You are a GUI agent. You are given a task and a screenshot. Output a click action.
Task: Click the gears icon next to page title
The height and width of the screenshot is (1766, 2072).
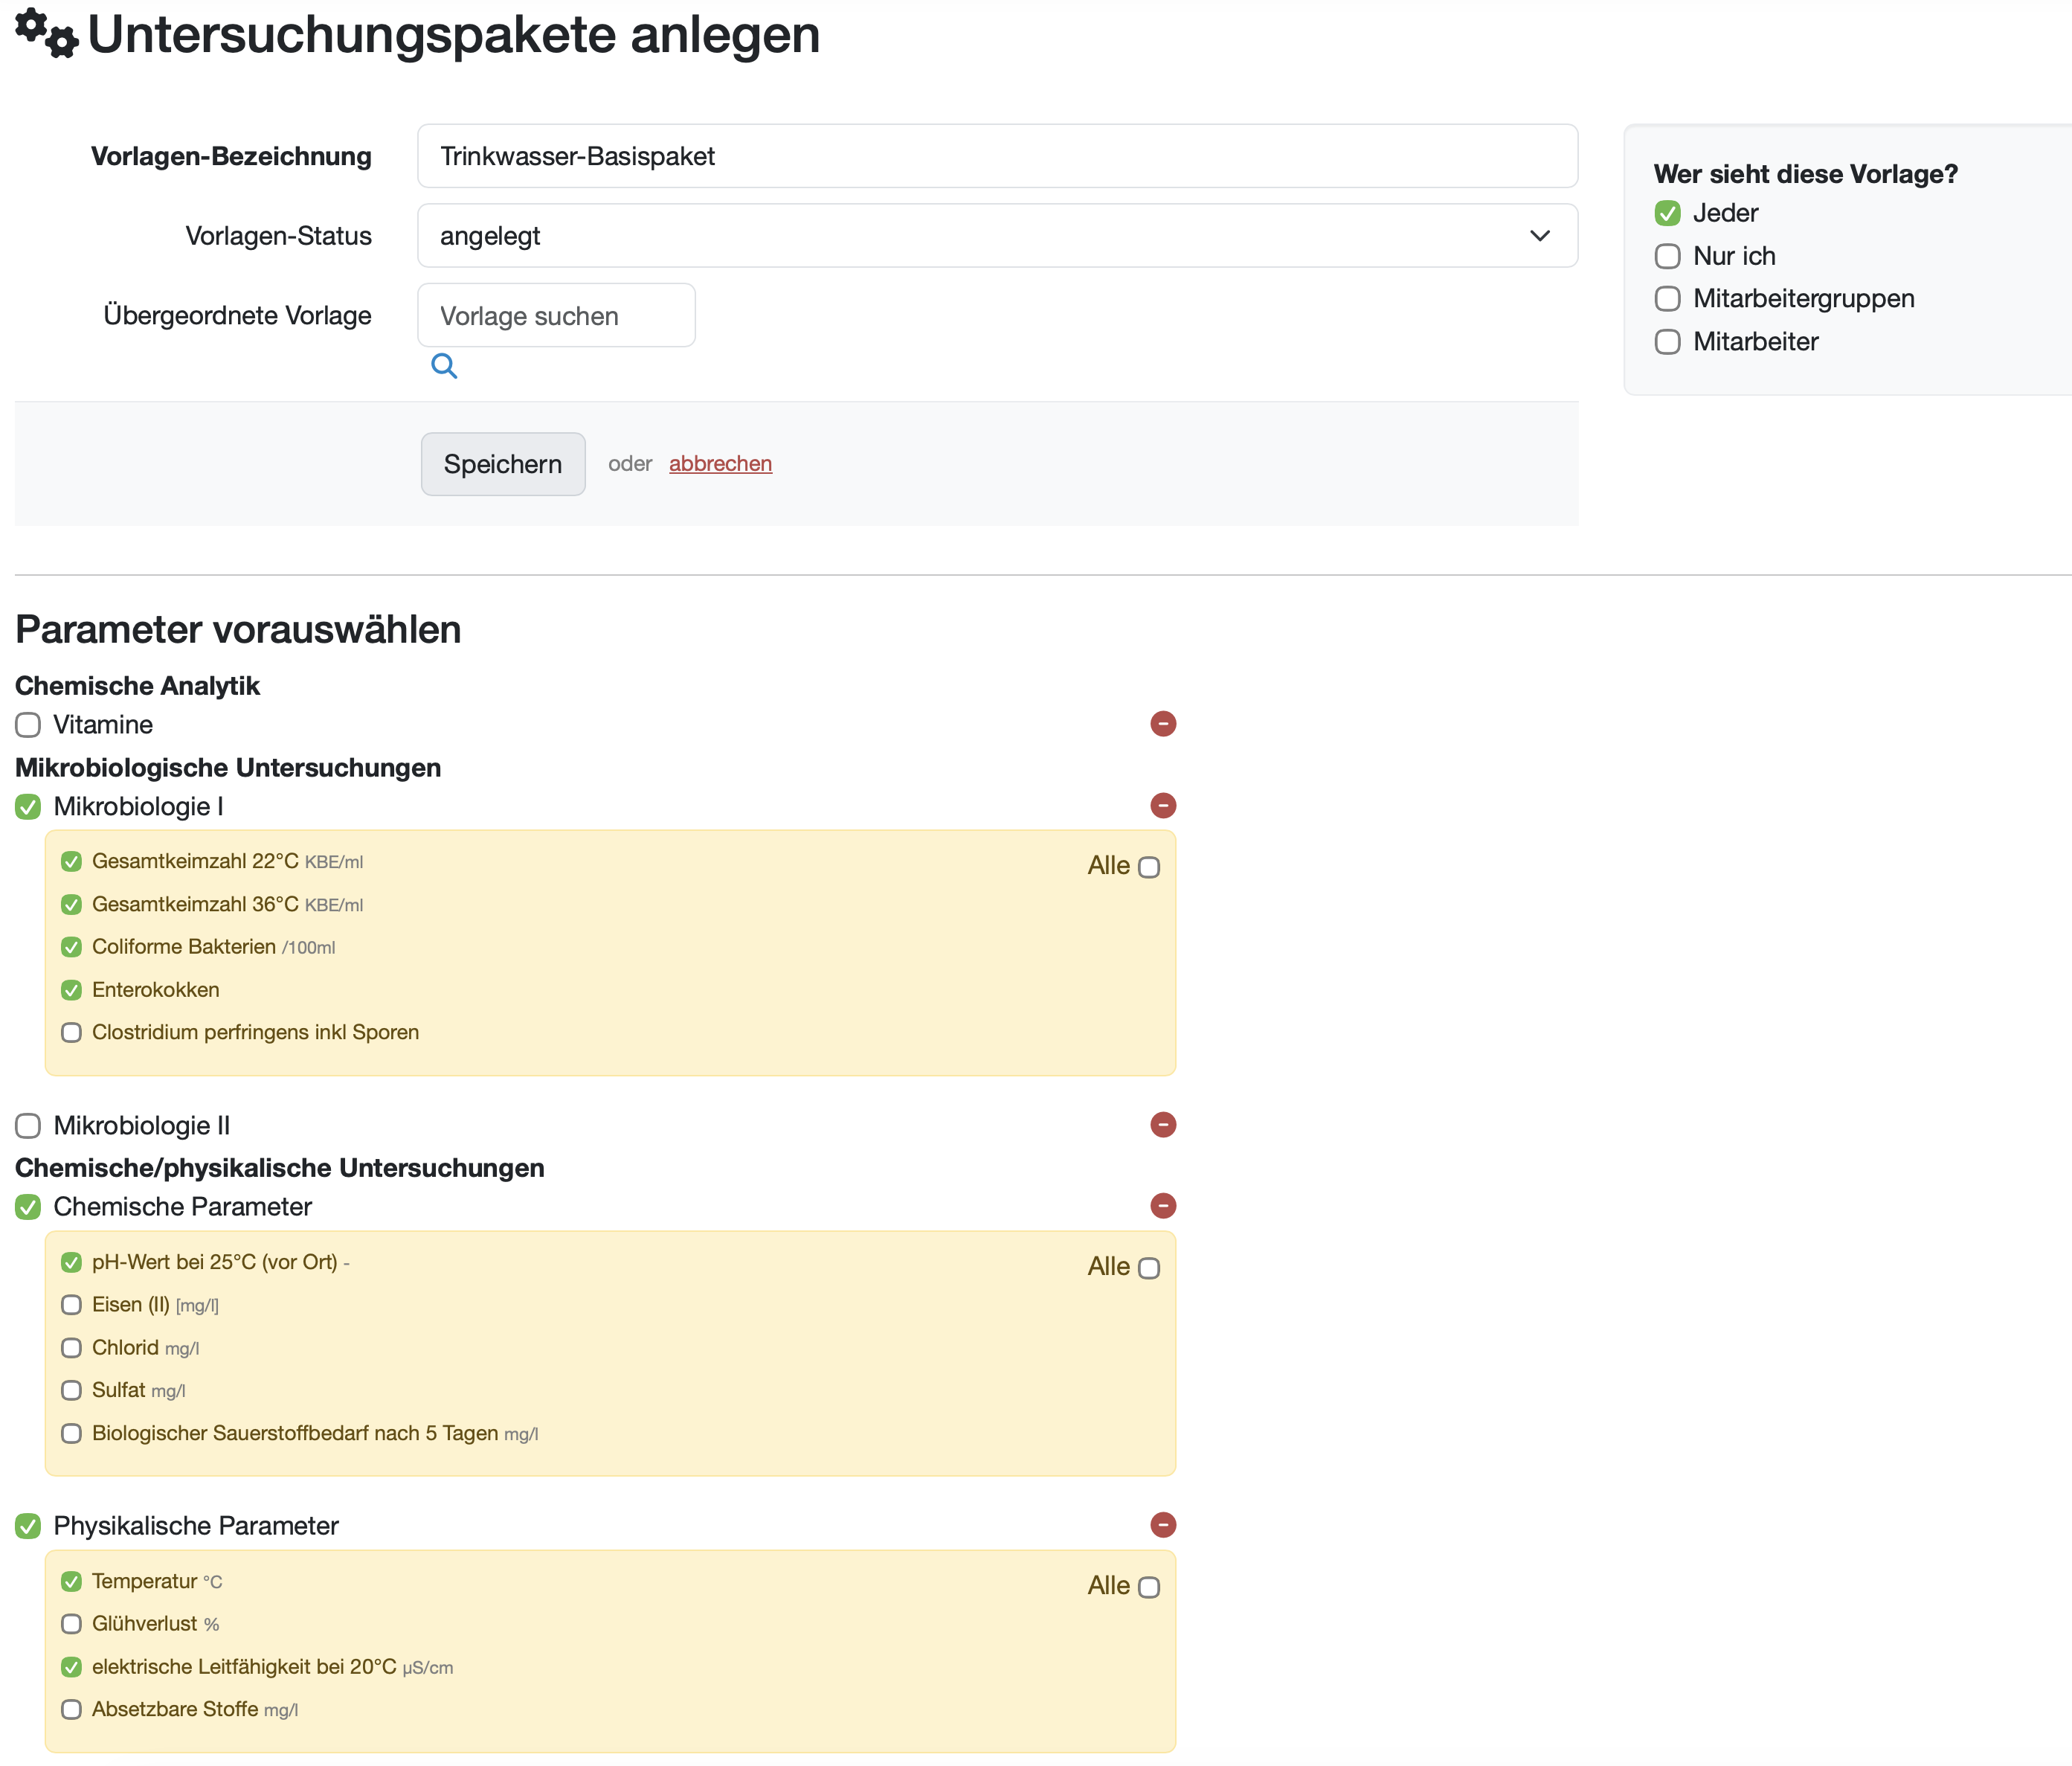(46, 33)
